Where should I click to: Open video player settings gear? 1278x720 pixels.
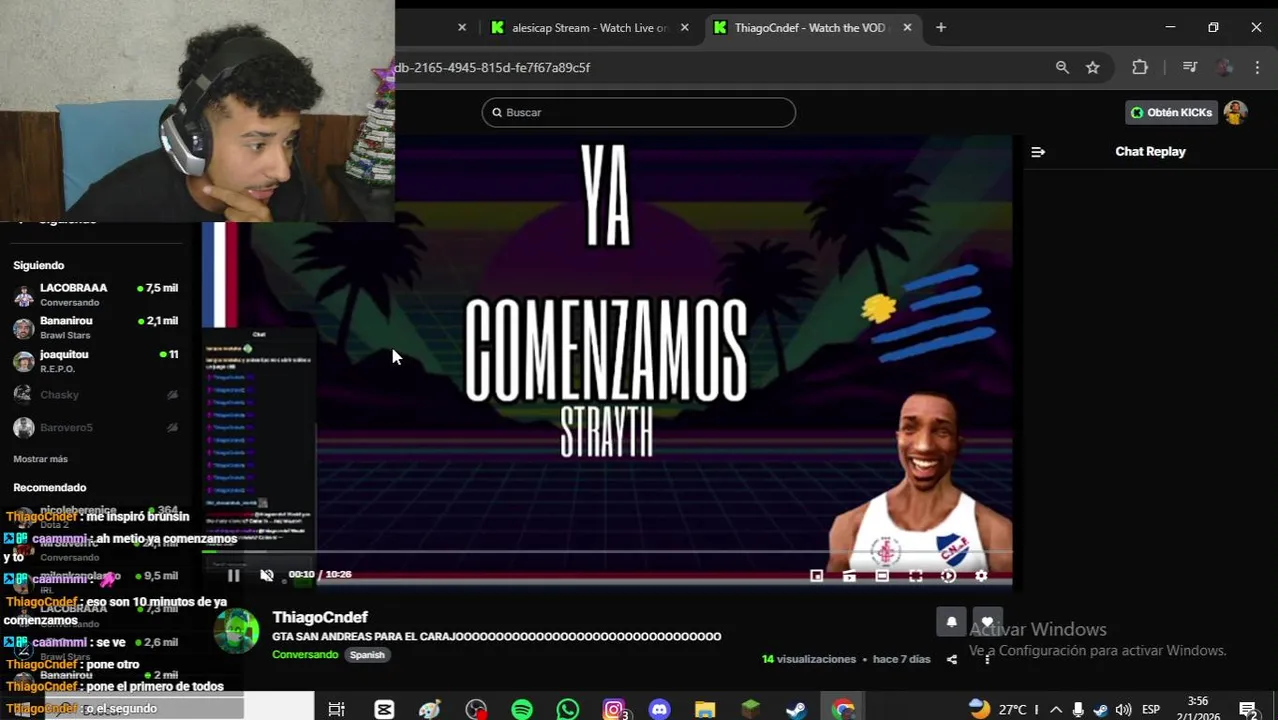coord(981,575)
